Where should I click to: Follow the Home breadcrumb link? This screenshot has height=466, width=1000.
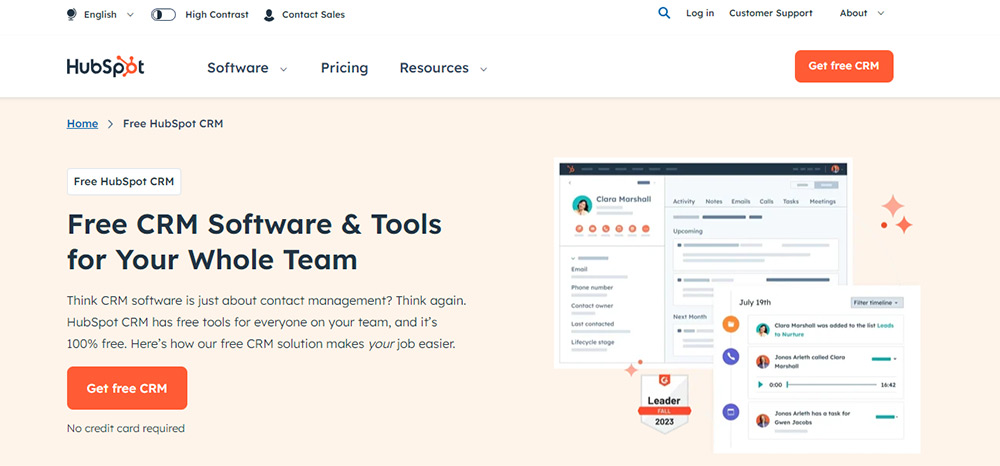(82, 124)
